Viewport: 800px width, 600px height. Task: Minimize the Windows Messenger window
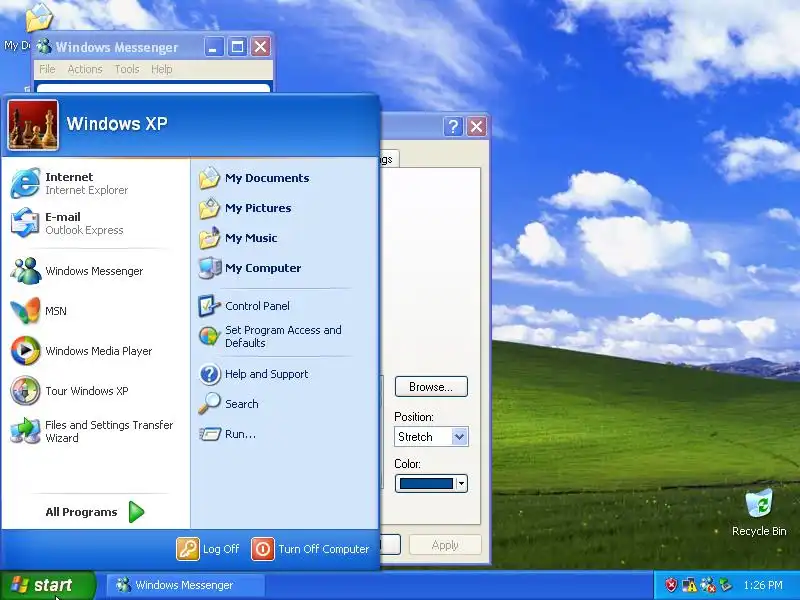pyautogui.click(x=214, y=47)
